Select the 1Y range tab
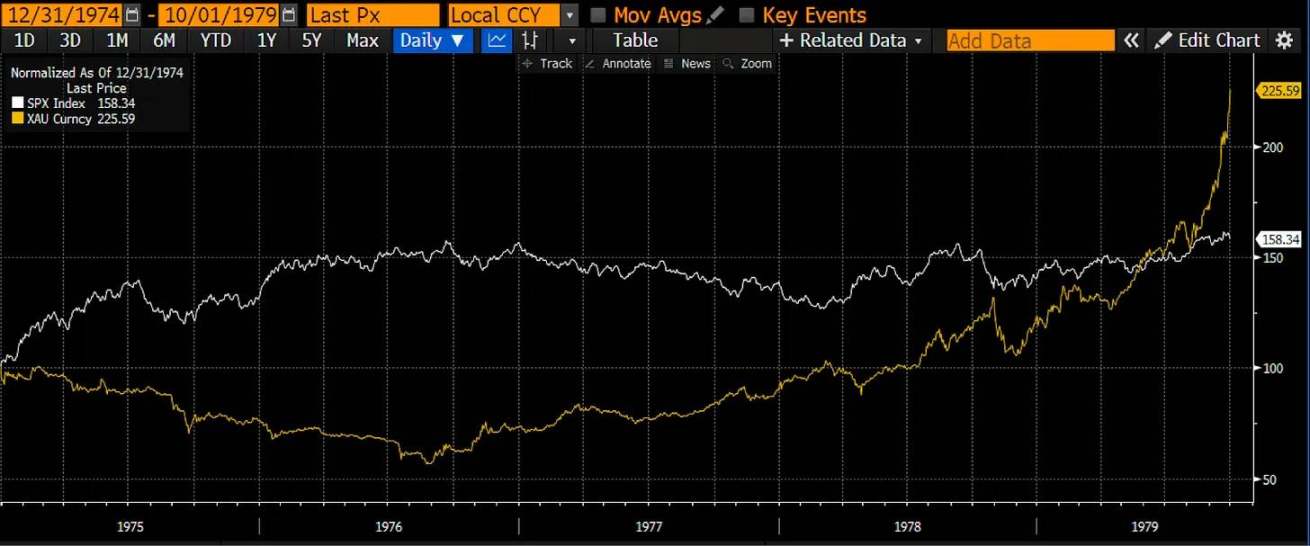Viewport: 1310px width, 546px height. pyautogui.click(x=266, y=40)
